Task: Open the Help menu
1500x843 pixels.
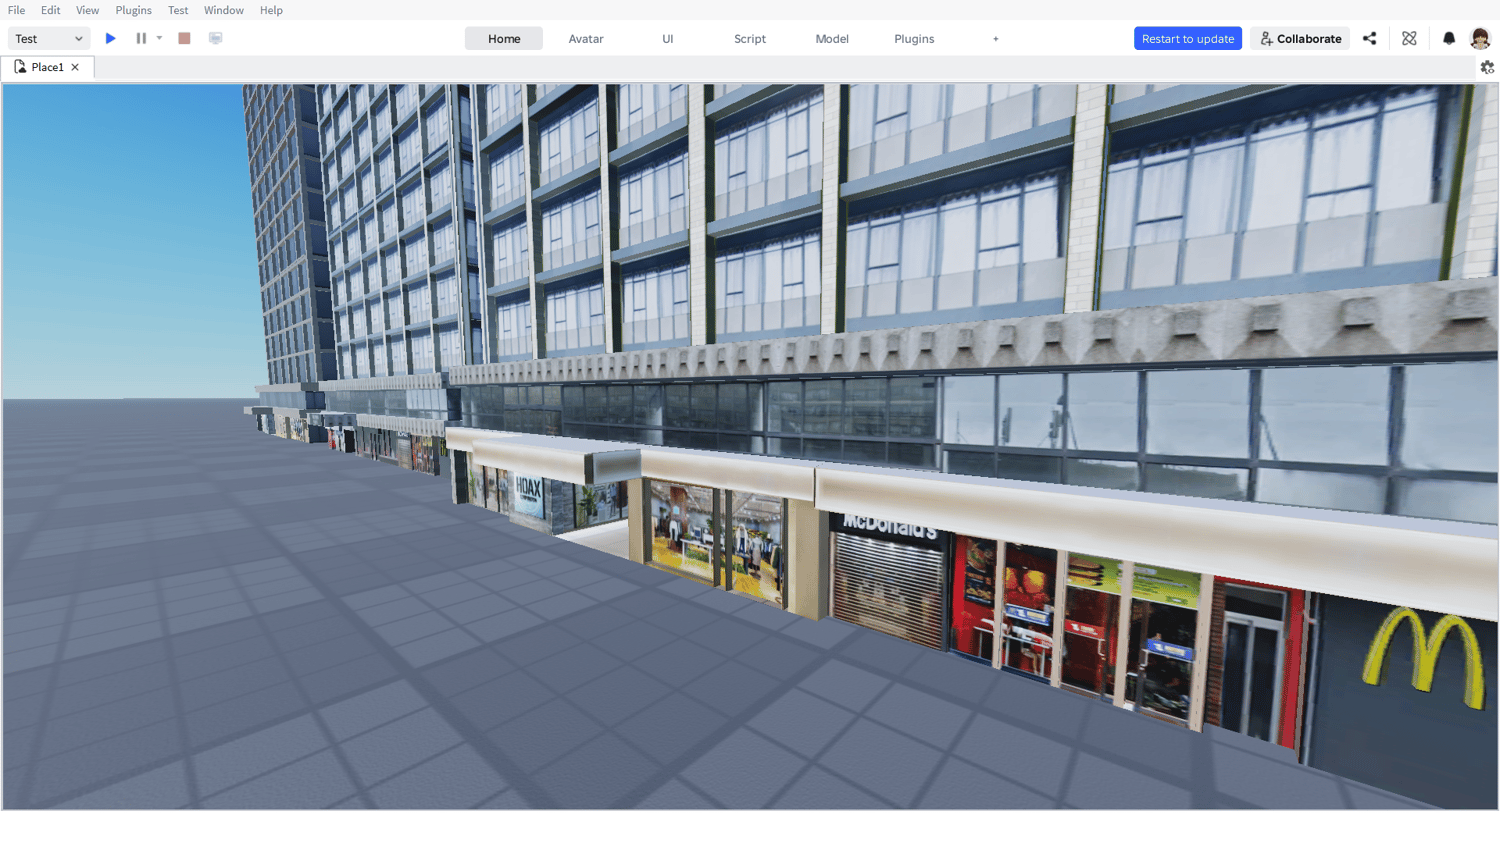Action: (x=271, y=10)
